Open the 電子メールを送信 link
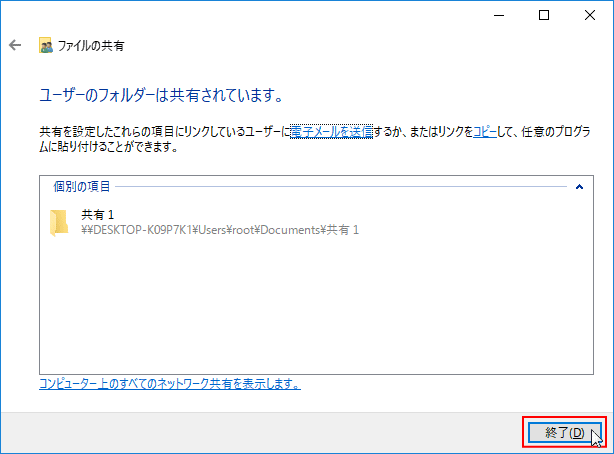The image size is (614, 454). point(332,132)
